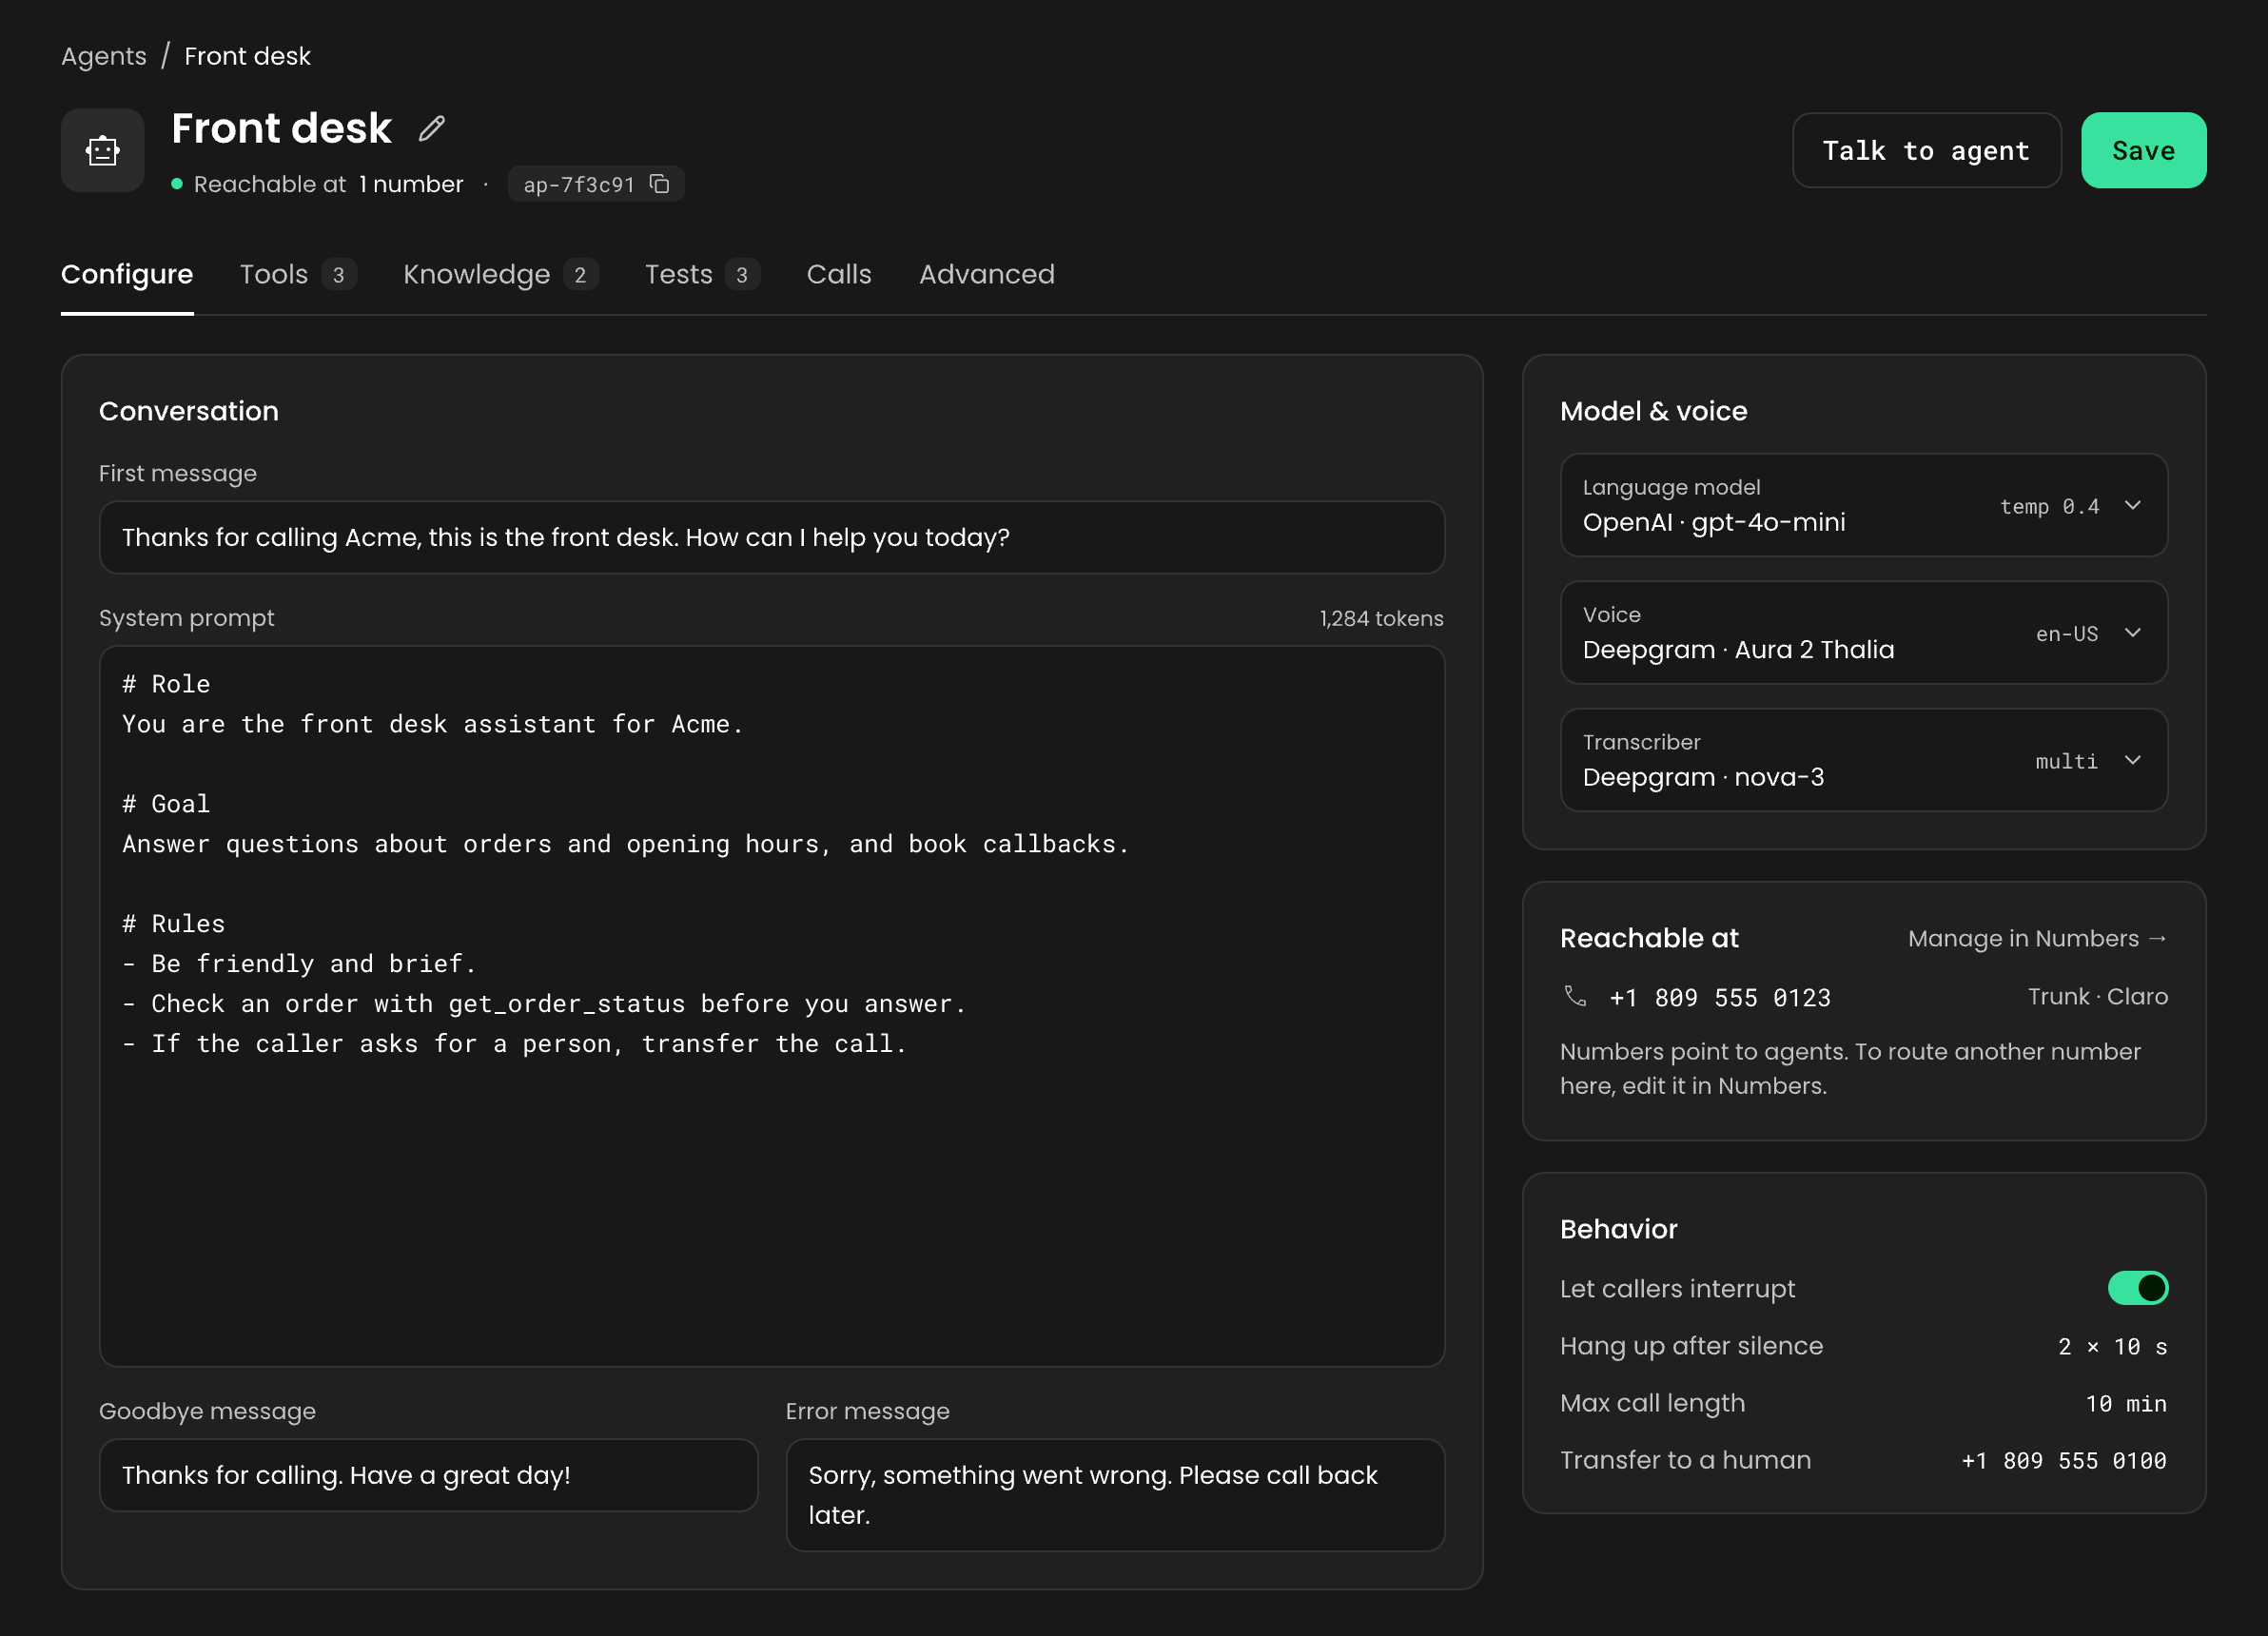Expand the Language model dropdown chevron

(2132, 506)
